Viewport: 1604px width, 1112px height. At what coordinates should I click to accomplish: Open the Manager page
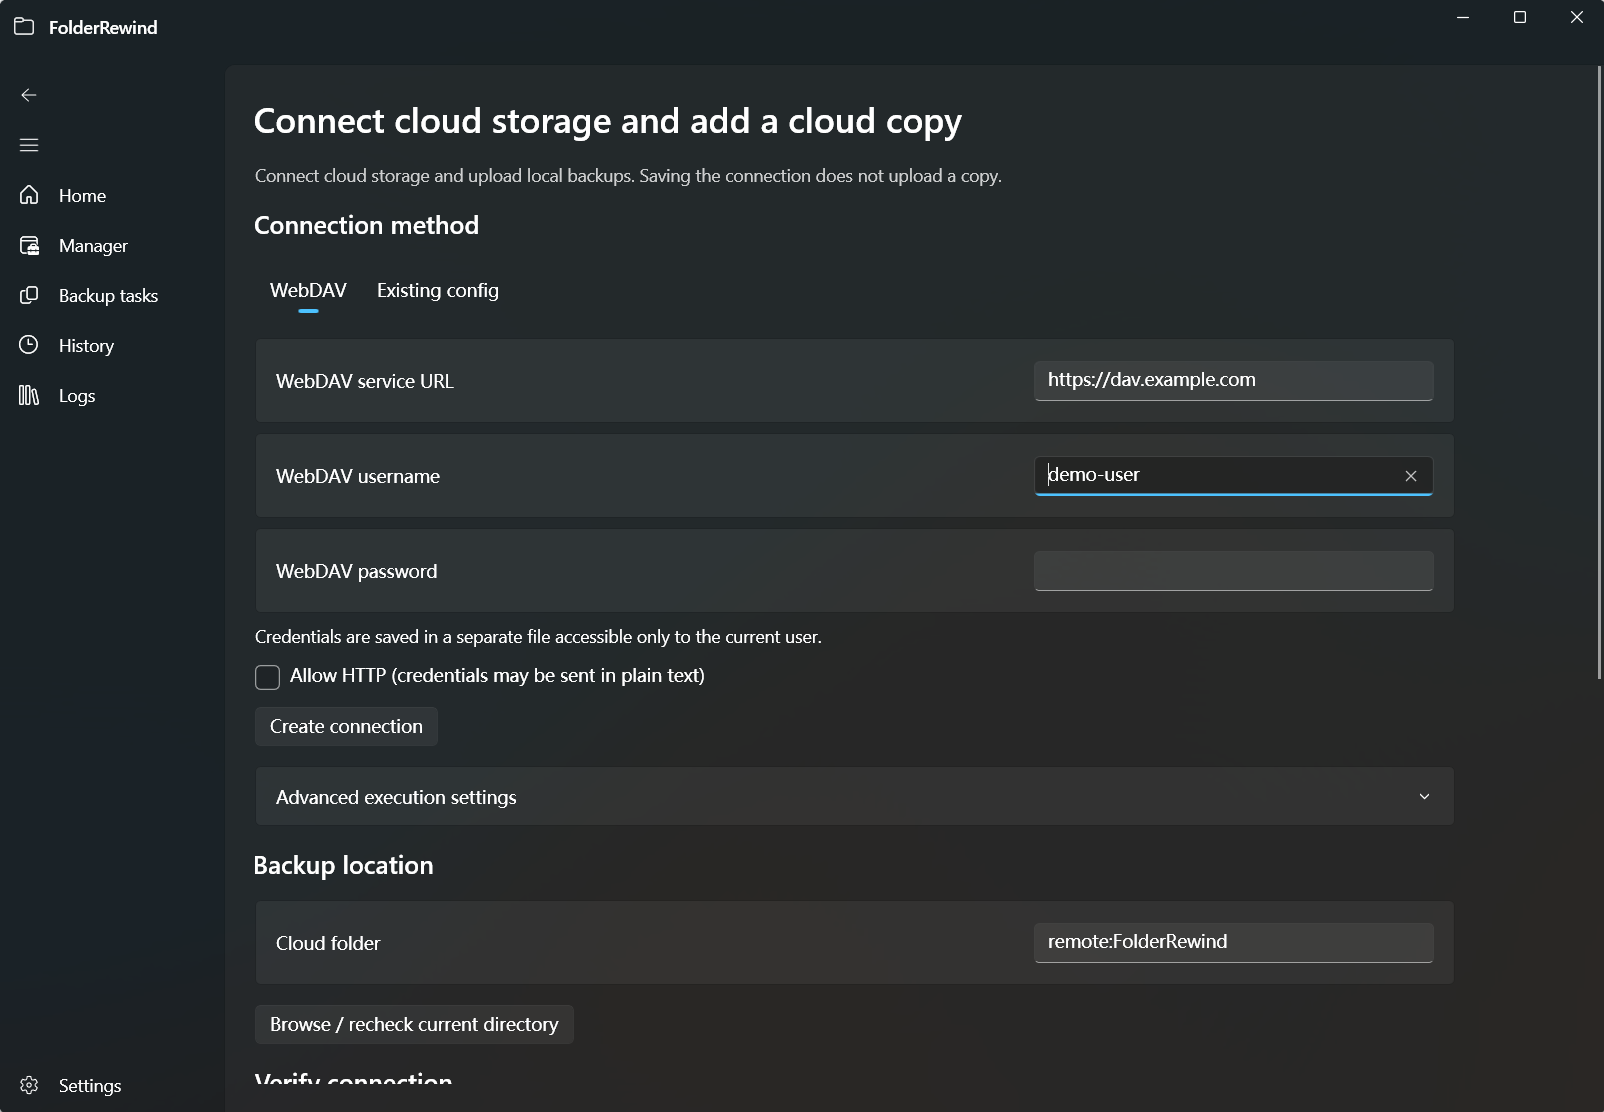pos(93,246)
